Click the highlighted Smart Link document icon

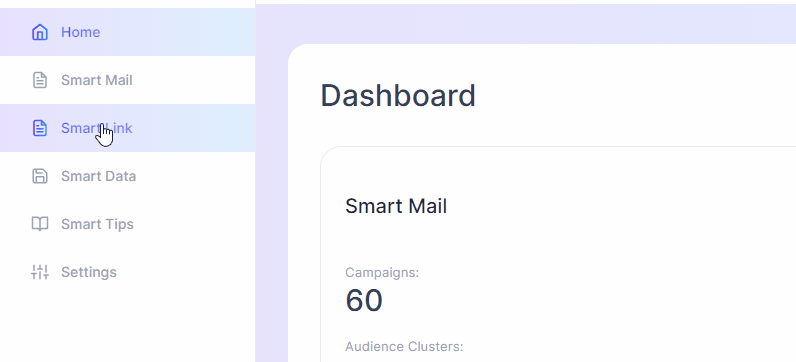coord(40,128)
